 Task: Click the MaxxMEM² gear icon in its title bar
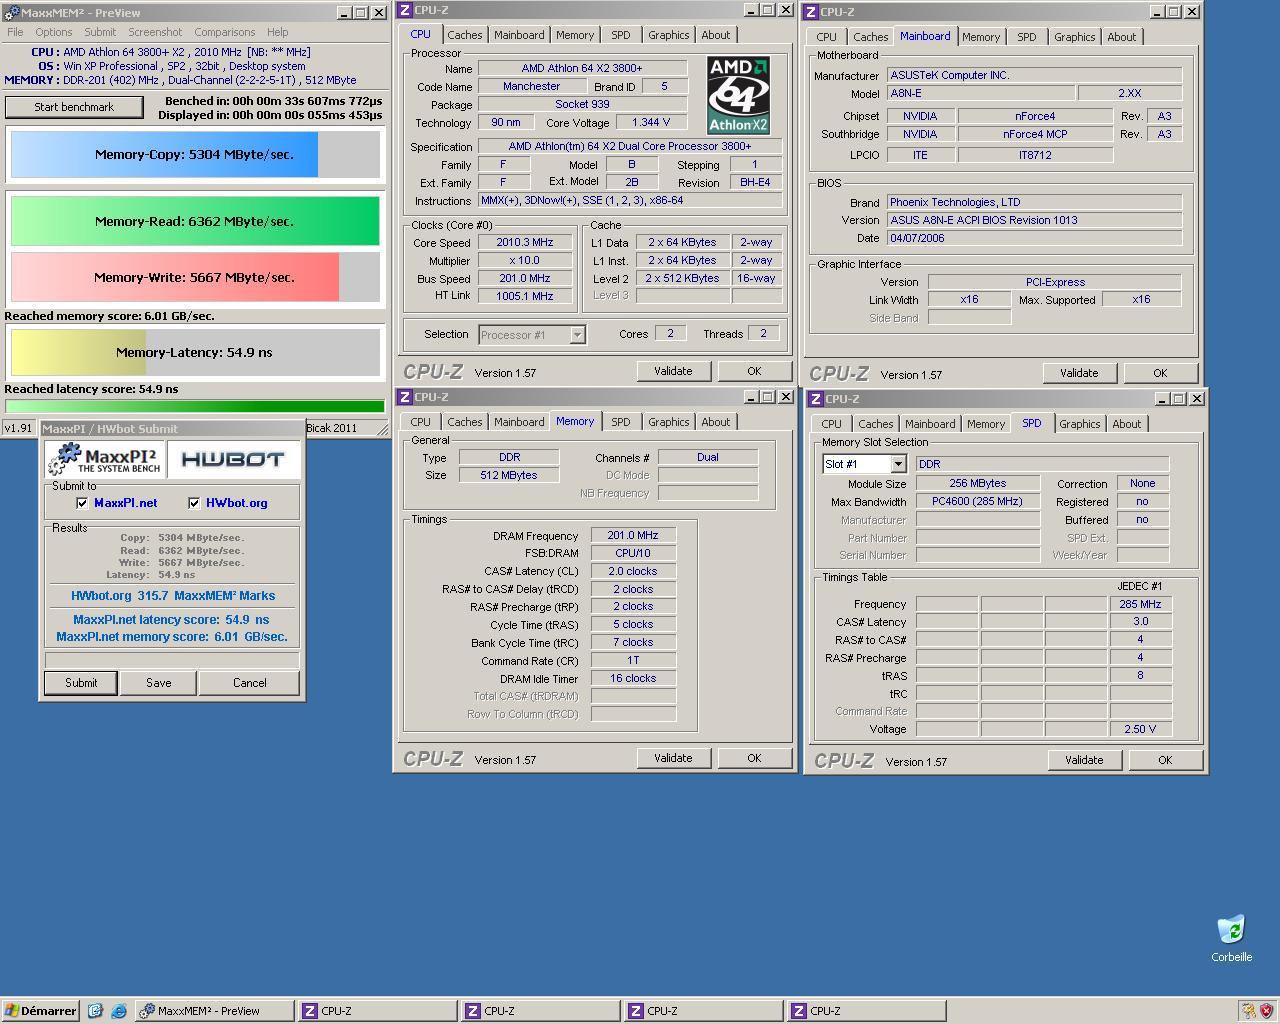coord(12,13)
